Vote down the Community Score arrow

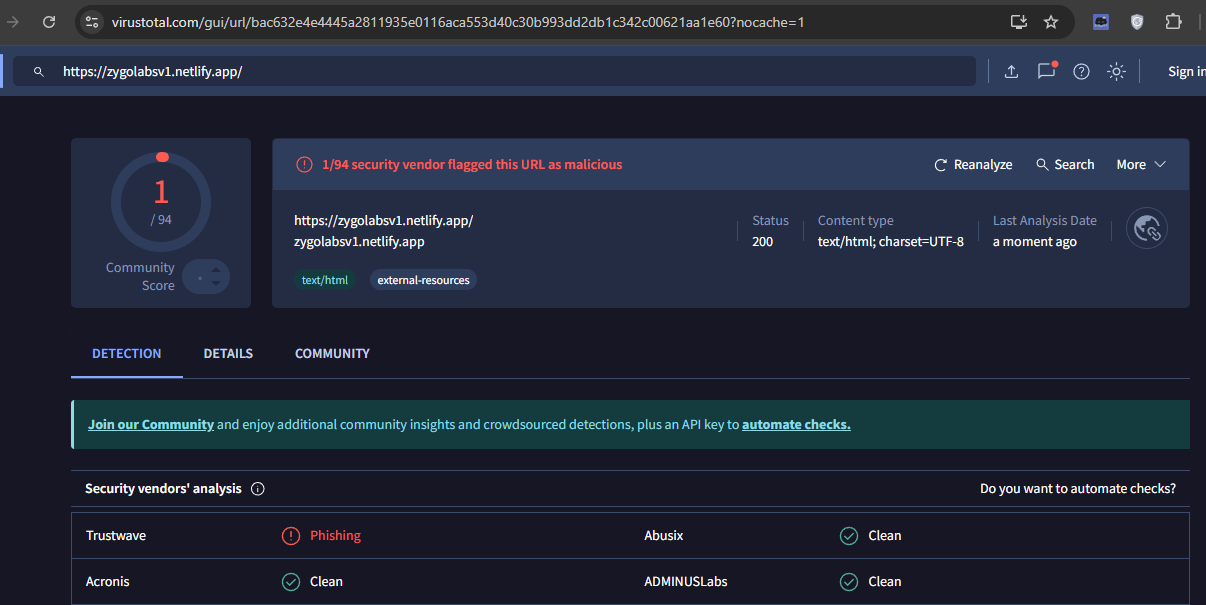215,285
